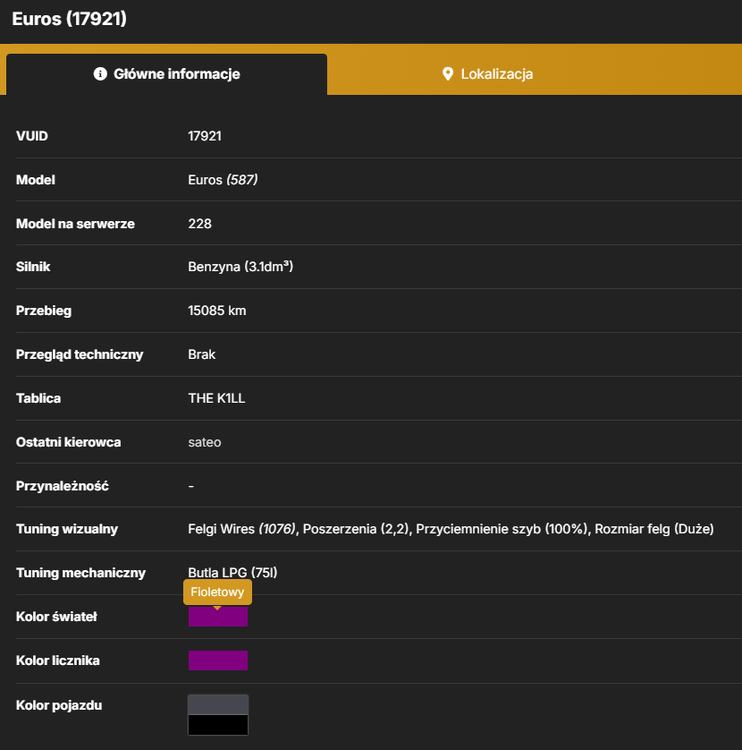The image size is (742, 750).
Task: Select the VUID value 17921
Action: (x=205, y=136)
